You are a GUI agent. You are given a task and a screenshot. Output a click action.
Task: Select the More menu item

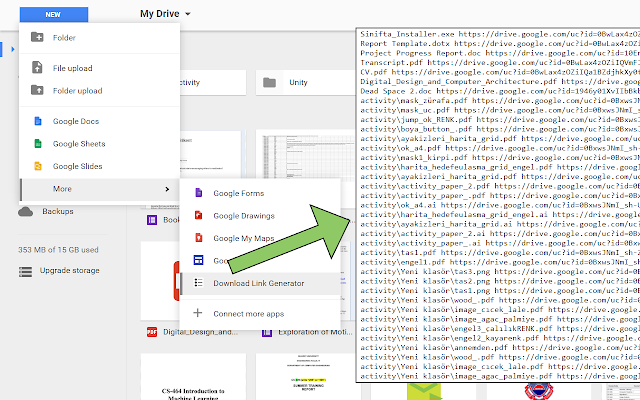point(100,189)
